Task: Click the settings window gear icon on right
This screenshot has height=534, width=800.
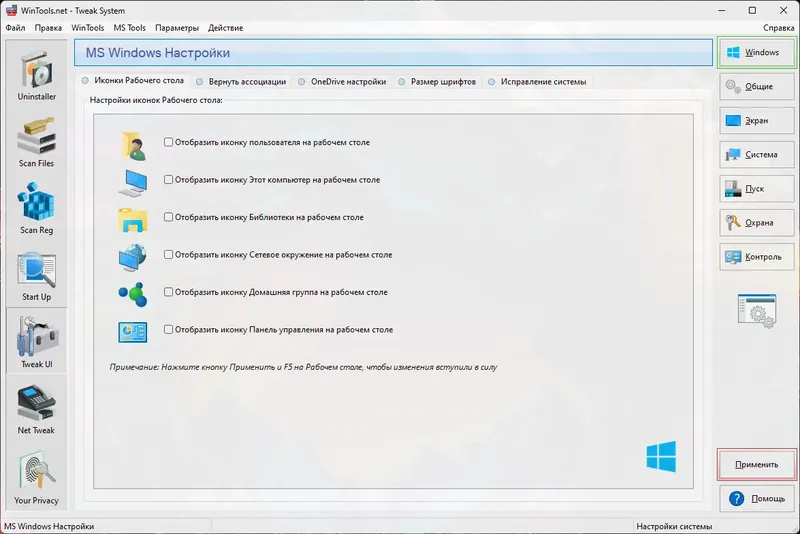Action: pyautogui.click(x=757, y=311)
